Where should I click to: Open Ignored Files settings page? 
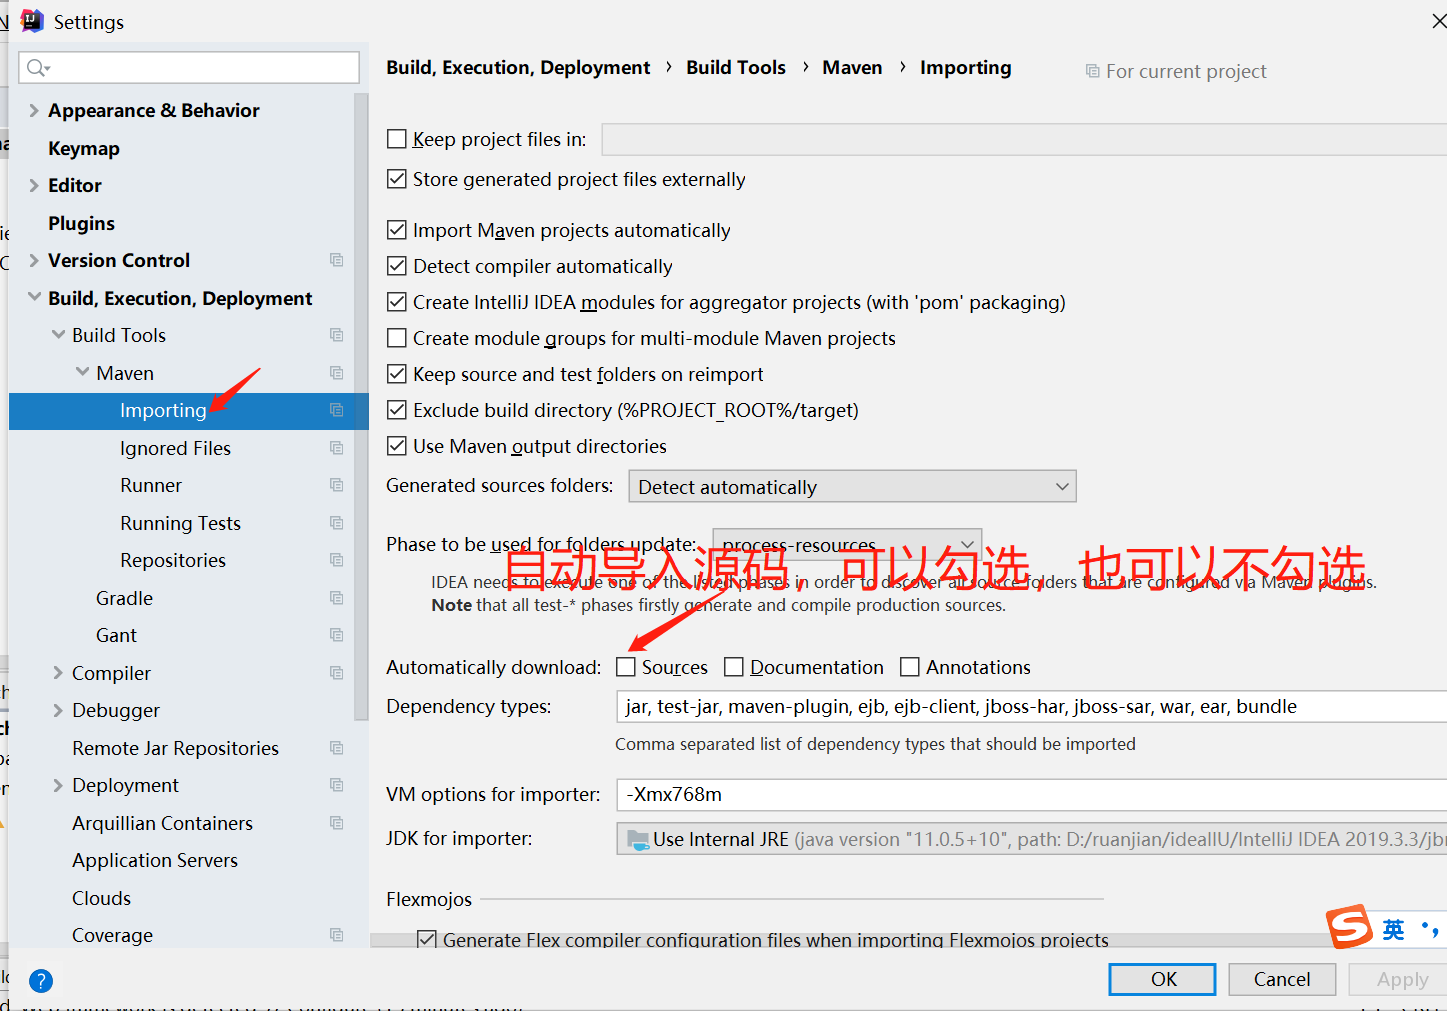175,448
